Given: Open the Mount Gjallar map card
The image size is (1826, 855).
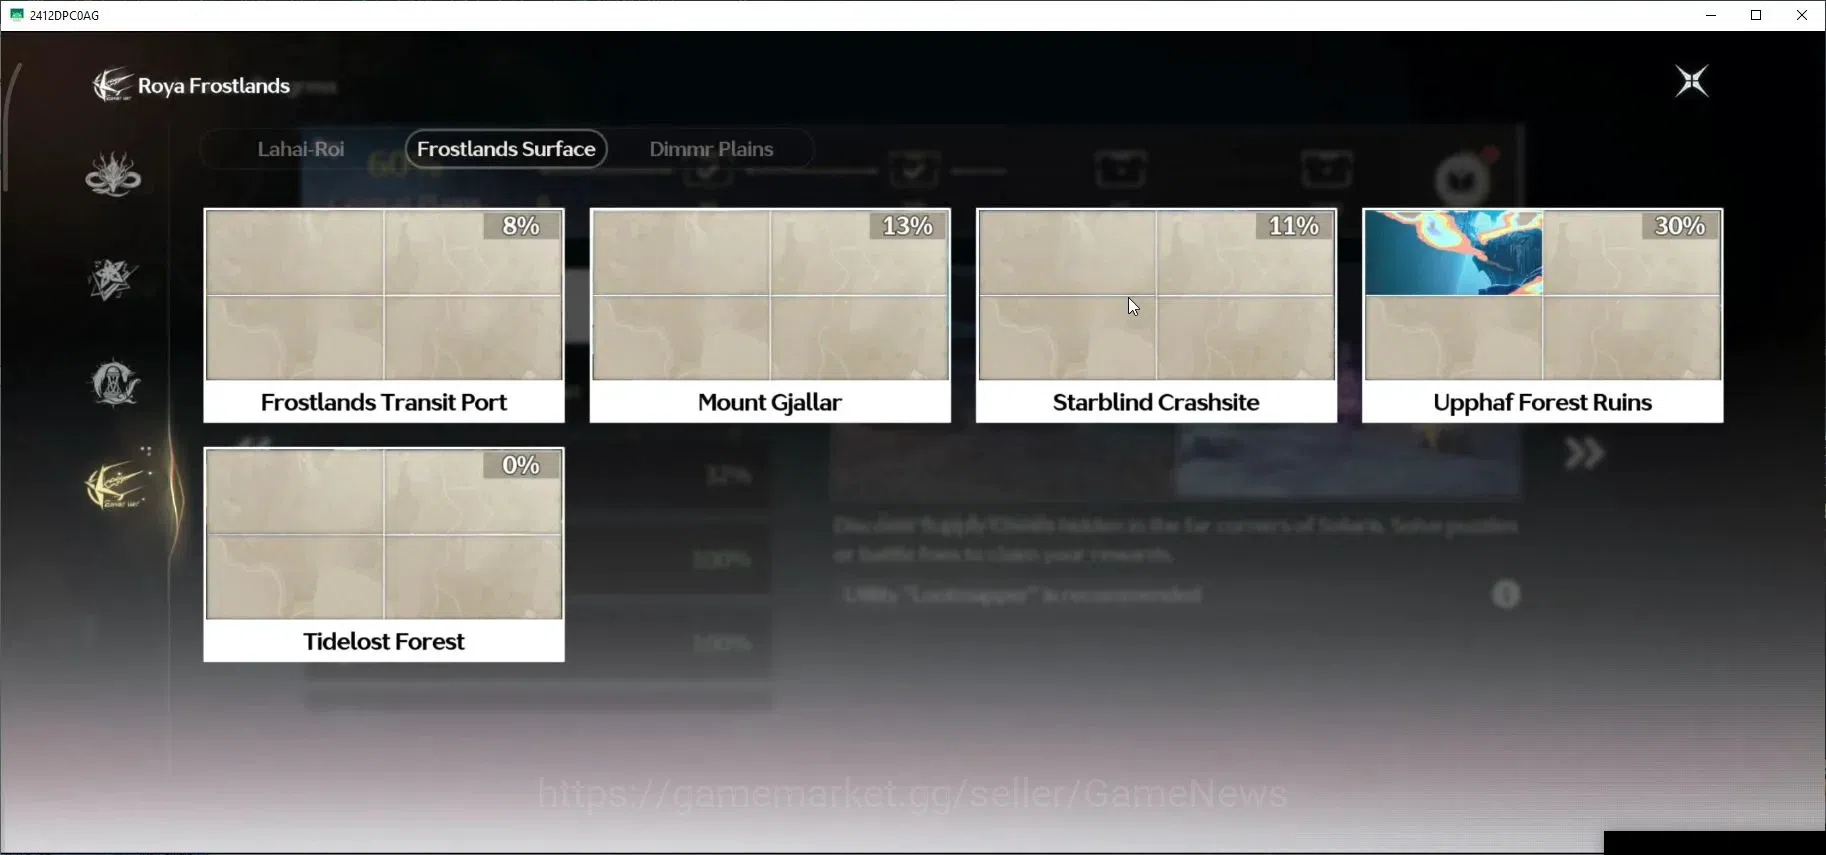Looking at the screenshot, I should (x=770, y=315).
